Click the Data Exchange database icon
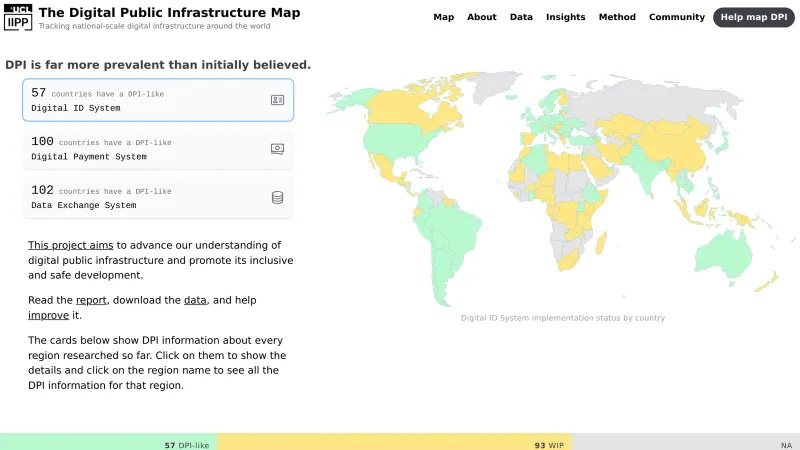800x450 pixels. [x=277, y=198]
